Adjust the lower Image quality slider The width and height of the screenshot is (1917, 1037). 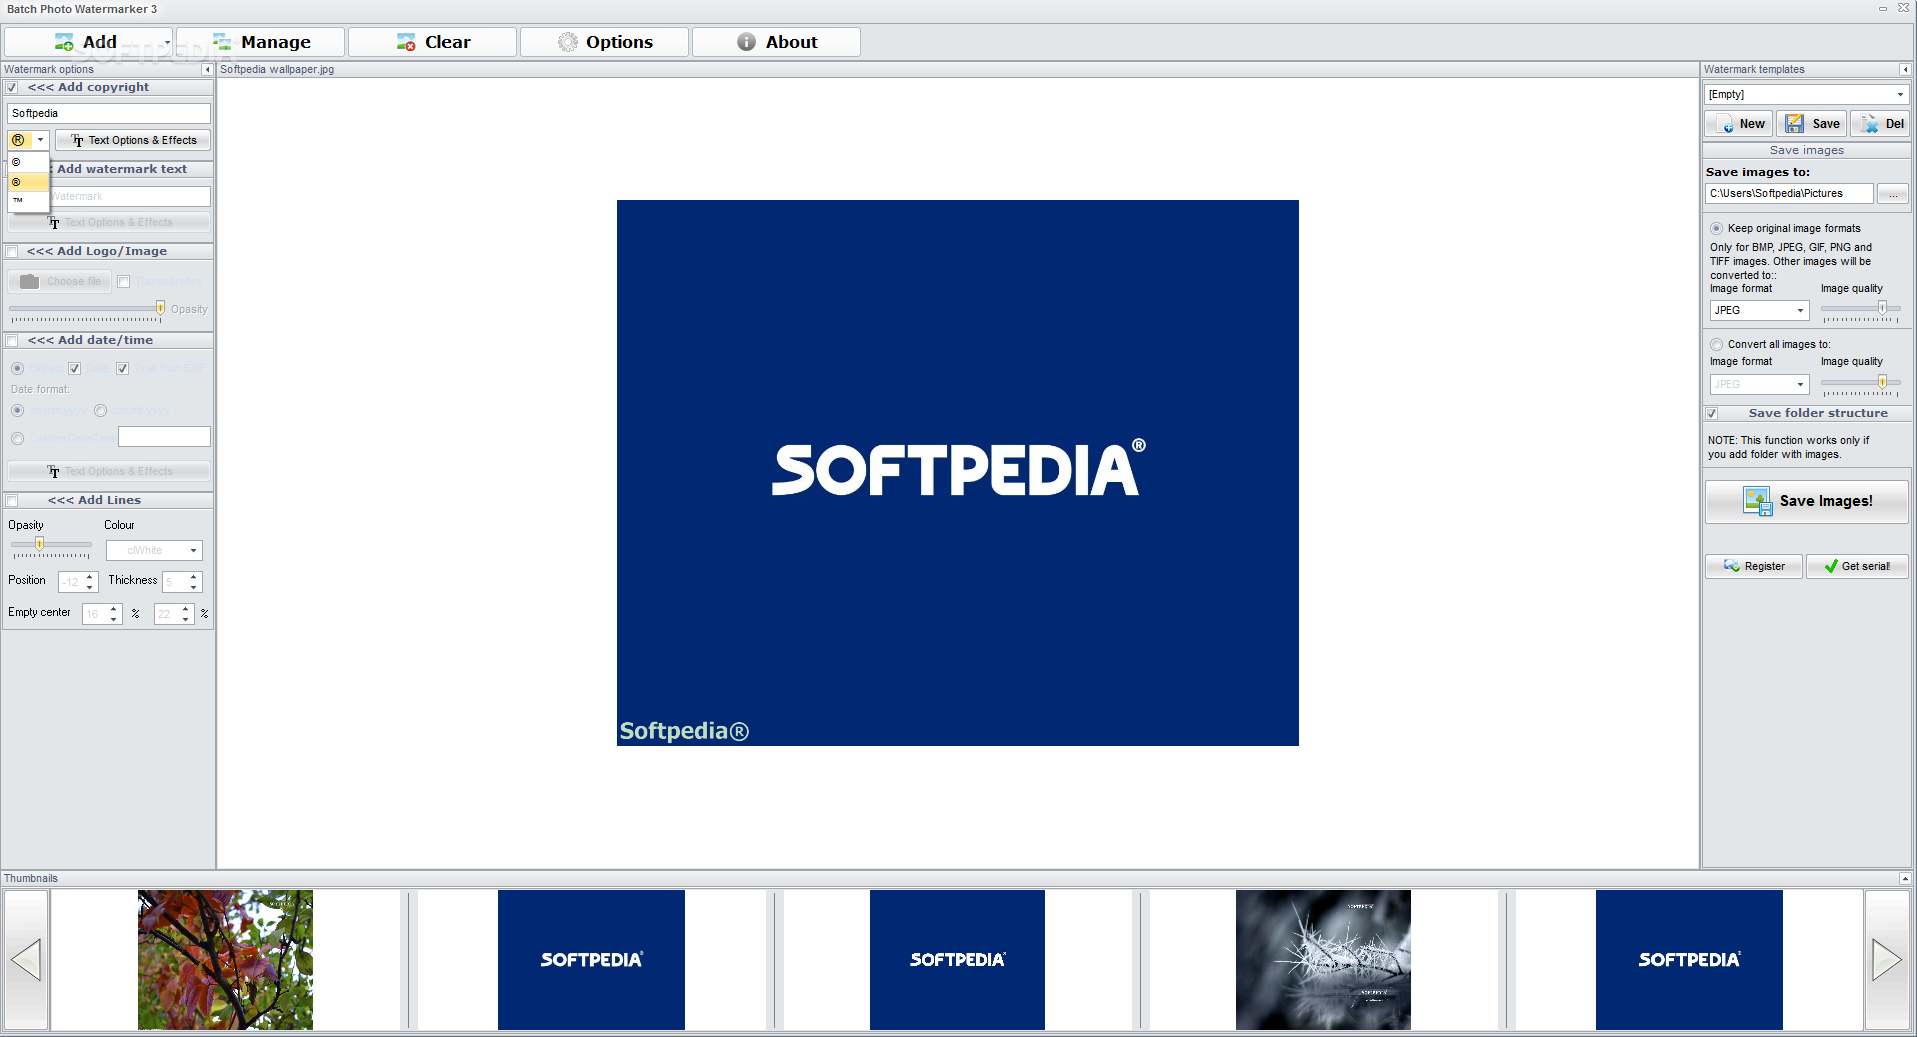[1882, 383]
